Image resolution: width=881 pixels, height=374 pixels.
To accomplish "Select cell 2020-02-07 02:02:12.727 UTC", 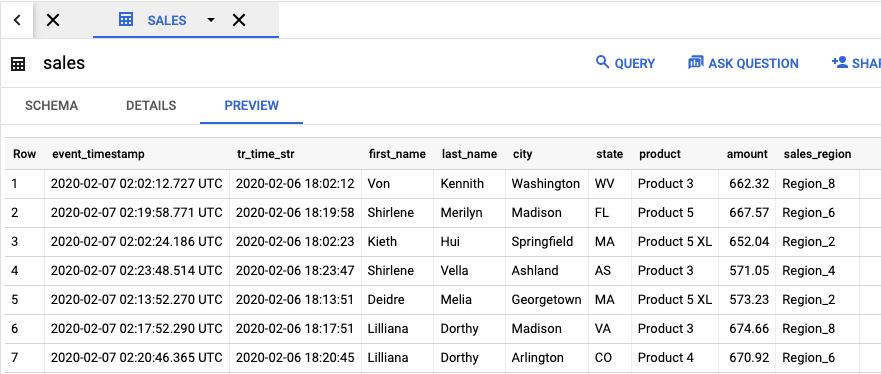I will pyautogui.click(x=137, y=184).
